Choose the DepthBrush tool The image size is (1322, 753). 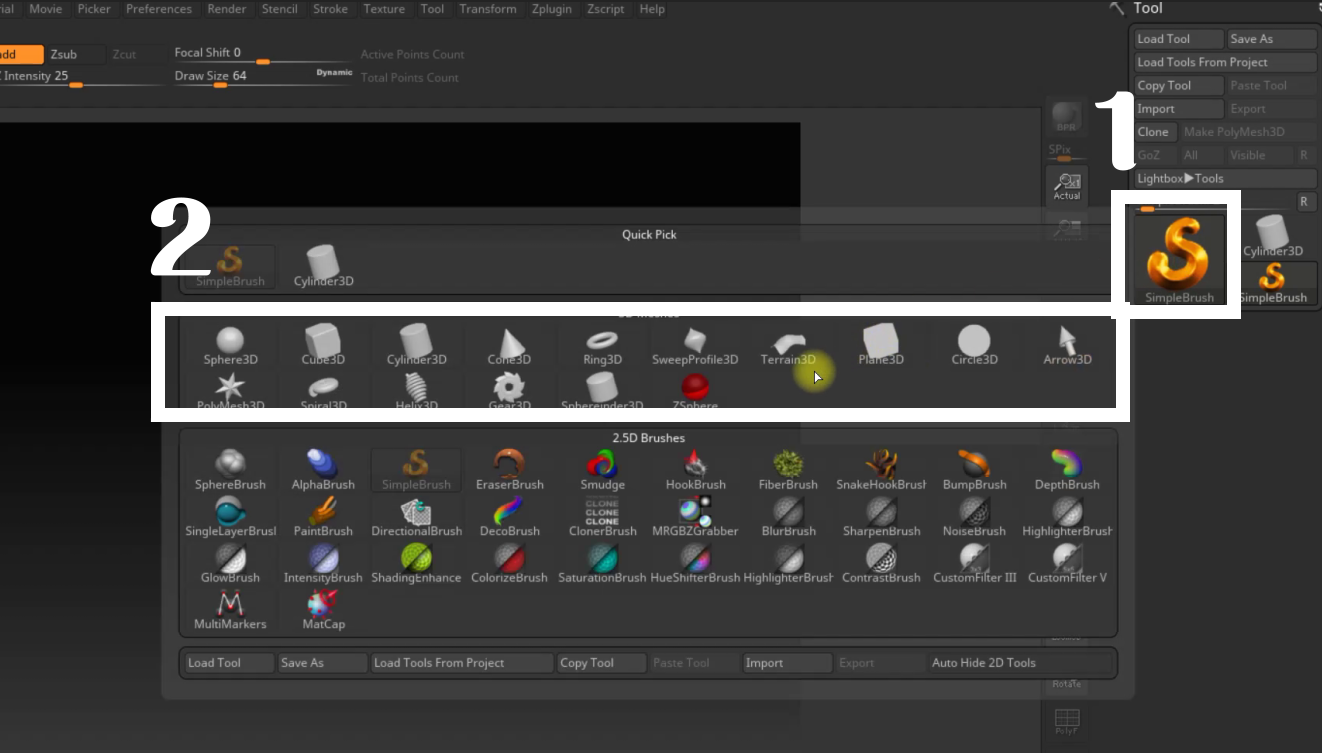[1067, 470]
